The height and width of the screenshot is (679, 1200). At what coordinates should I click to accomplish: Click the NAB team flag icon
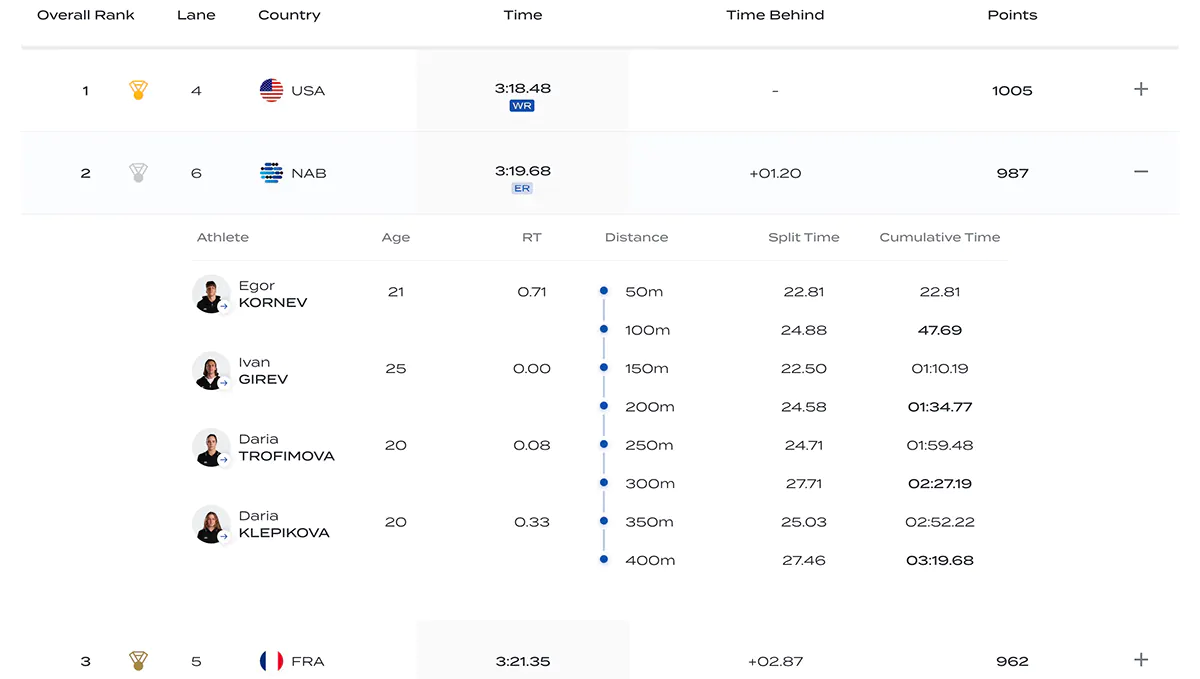(271, 173)
